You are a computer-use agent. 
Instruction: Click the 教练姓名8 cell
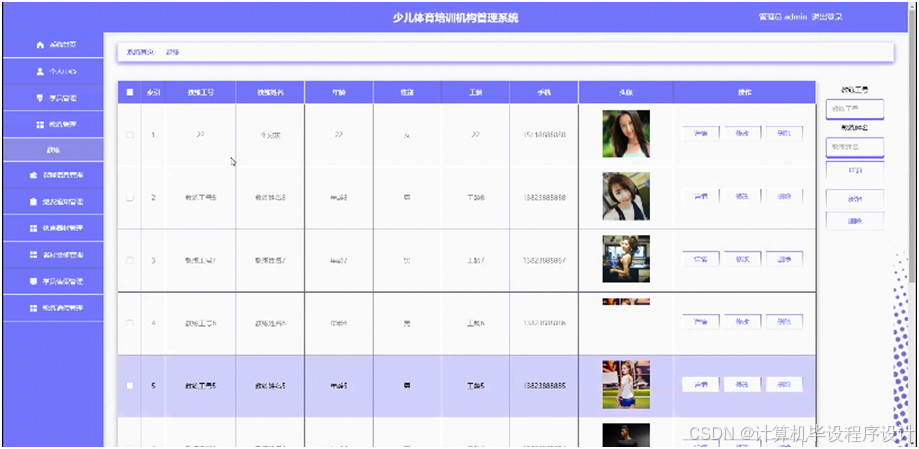click(x=270, y=198)
